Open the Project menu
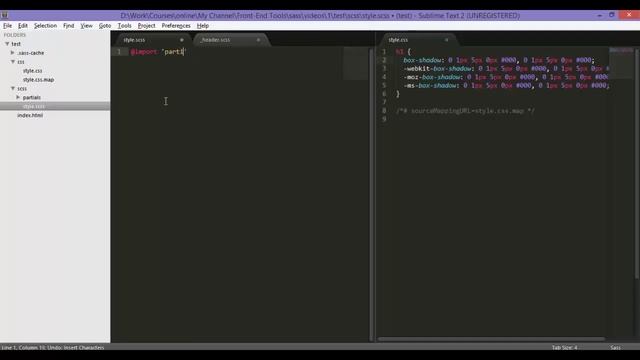The image size is (640, 360). pos(146,25)
